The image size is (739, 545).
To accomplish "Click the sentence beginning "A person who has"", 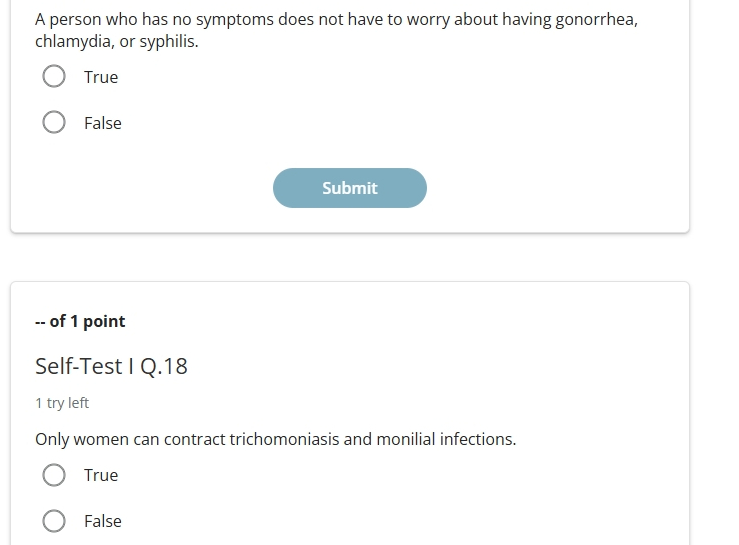I will point(337,30).
